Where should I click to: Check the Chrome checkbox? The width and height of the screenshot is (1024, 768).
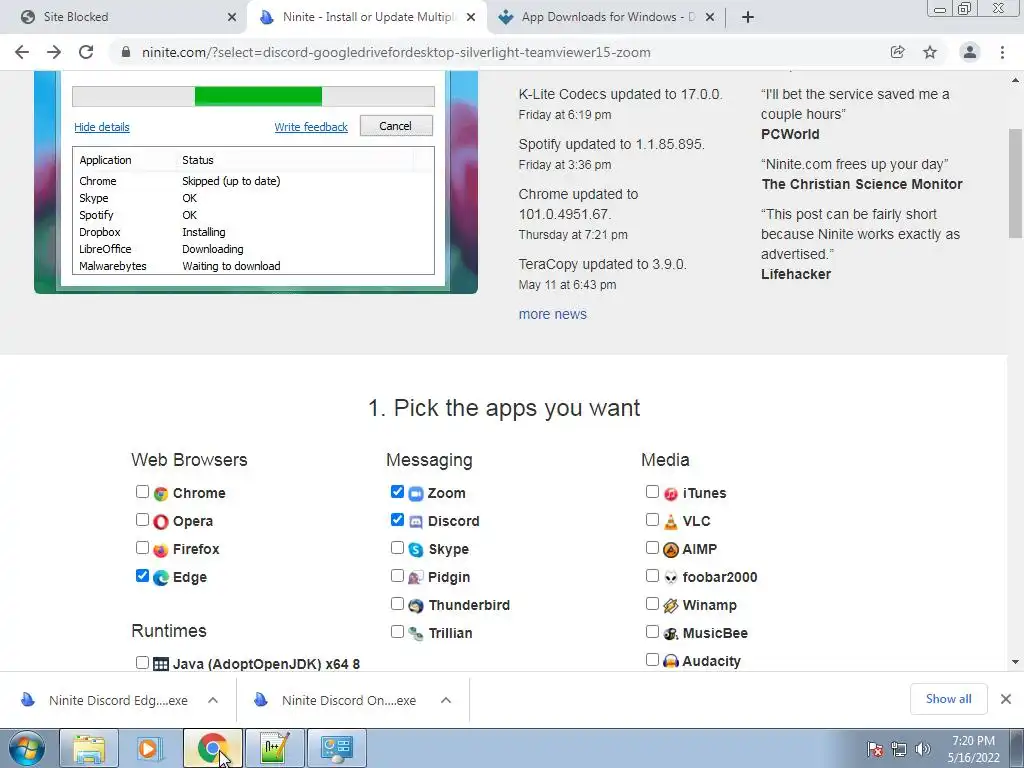click(x=142, y=492)
